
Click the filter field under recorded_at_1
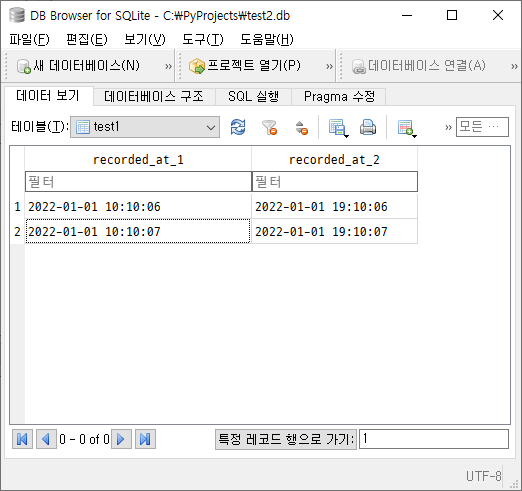138,182
